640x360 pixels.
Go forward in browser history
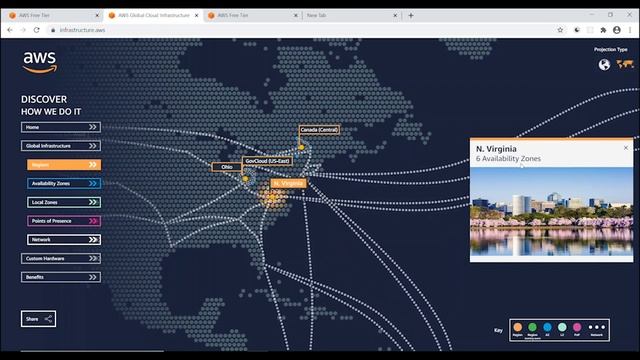pyautogui.click(x=23, y=30)
